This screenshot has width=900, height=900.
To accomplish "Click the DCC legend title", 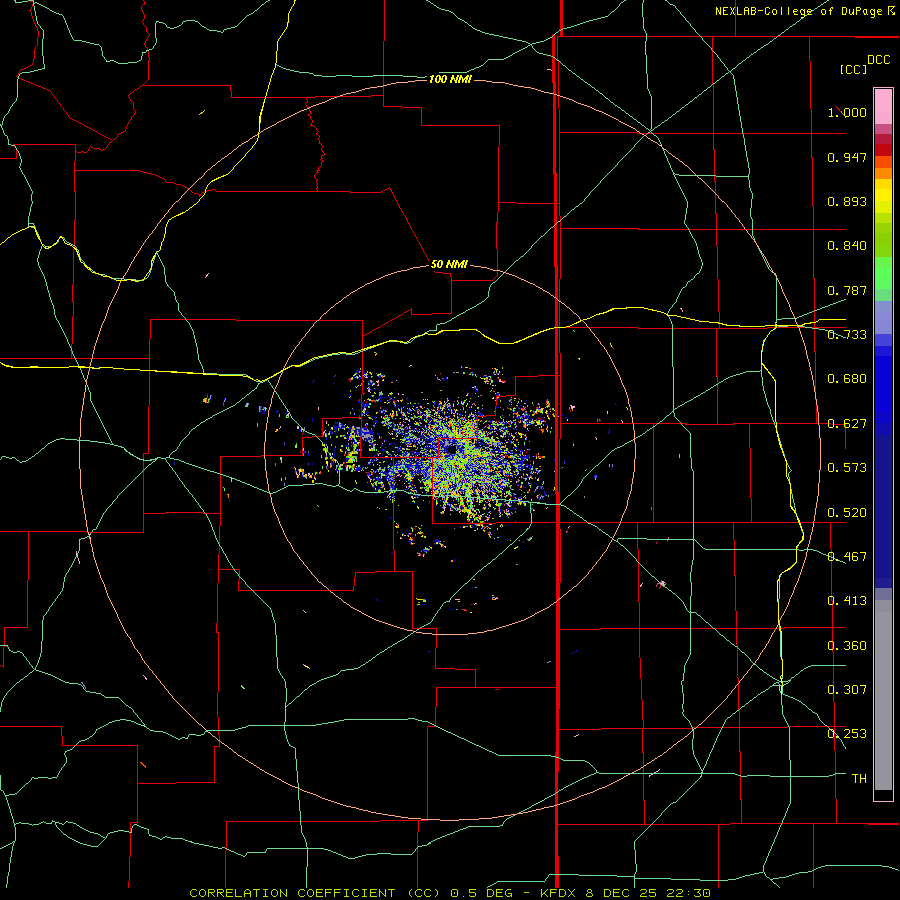I will click(878, 60).
